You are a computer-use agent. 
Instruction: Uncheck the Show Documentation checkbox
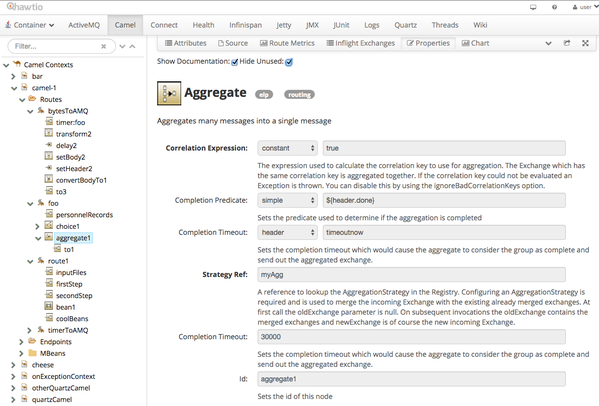(x=235, y=62)
